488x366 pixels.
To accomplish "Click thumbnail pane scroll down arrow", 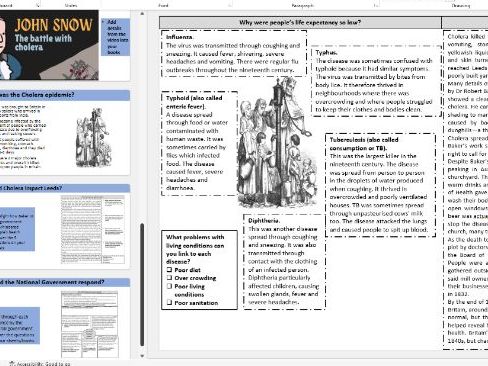I will pos(142,356).
